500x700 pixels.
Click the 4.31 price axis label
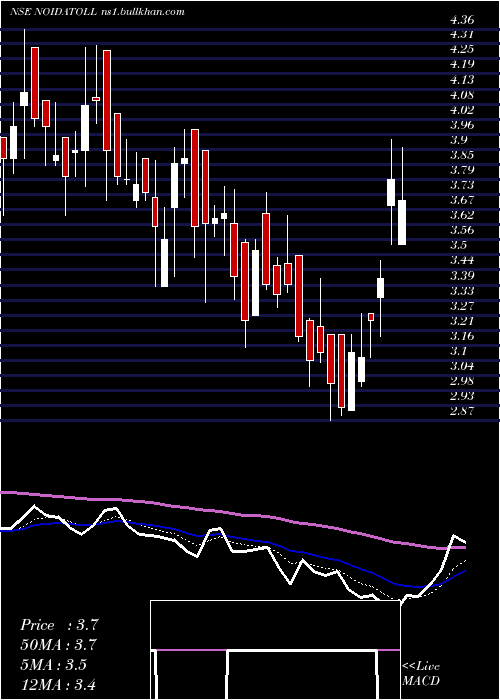462,34
